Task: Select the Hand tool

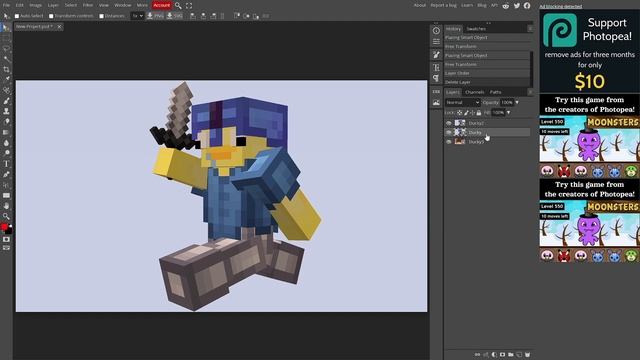Action: (6, 206)
